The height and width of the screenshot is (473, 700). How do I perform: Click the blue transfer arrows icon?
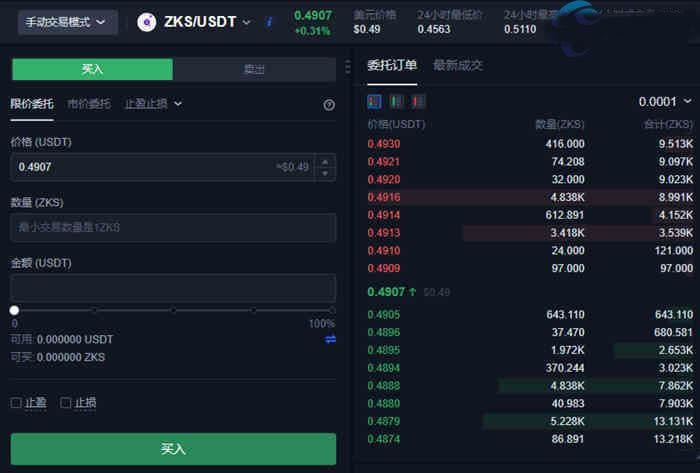(x=330, y=339)
